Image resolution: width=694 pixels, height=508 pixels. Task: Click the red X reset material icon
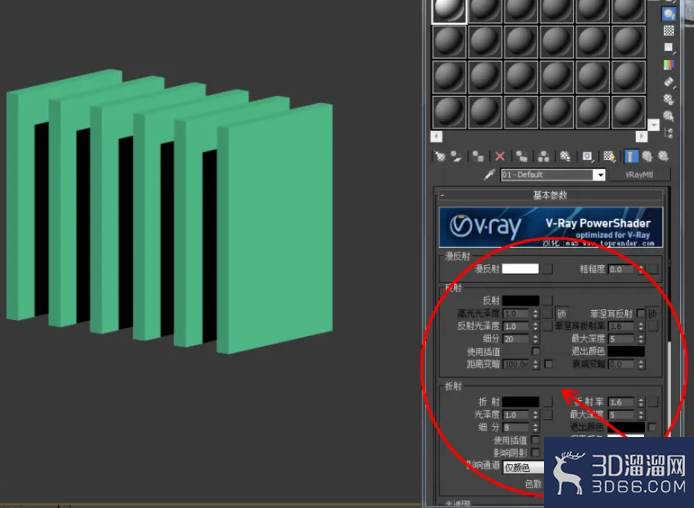point(500,156)
